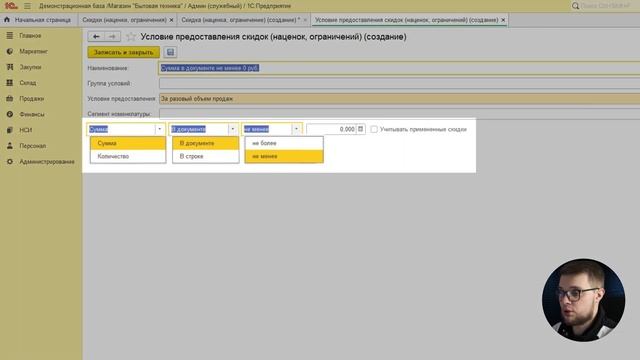The height and width of the screenshot is (360, 640).
Task: Open Главное in the sidebar
Action: [30, 36]
